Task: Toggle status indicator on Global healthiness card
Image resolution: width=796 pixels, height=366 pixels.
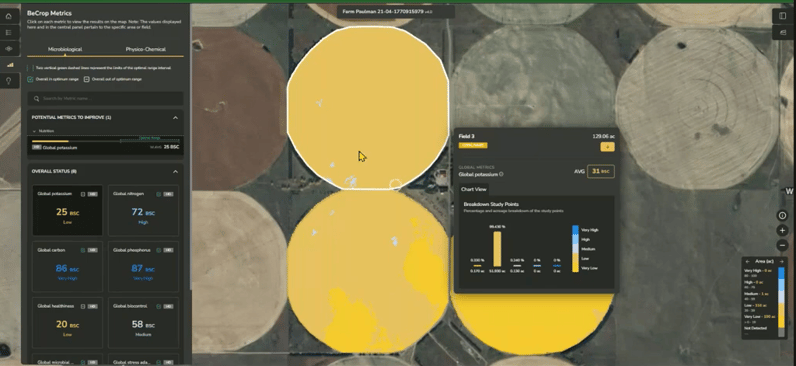Action: coord(83,306)
